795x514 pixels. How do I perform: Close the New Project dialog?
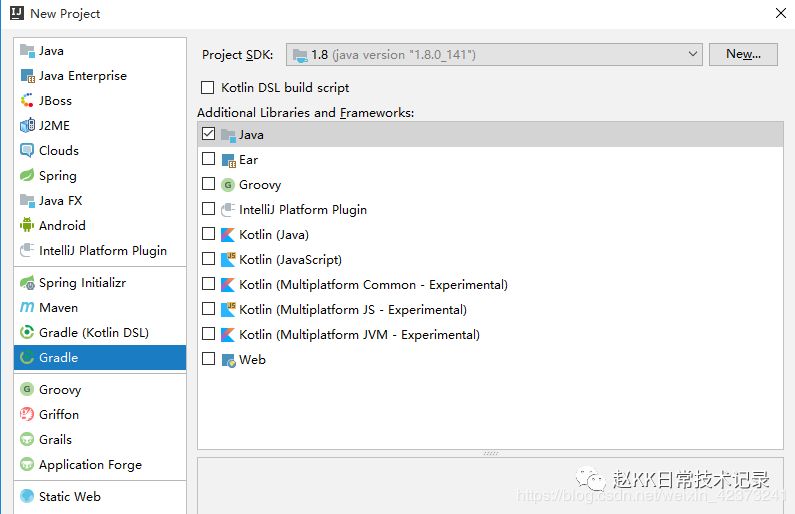pos(781,13)
